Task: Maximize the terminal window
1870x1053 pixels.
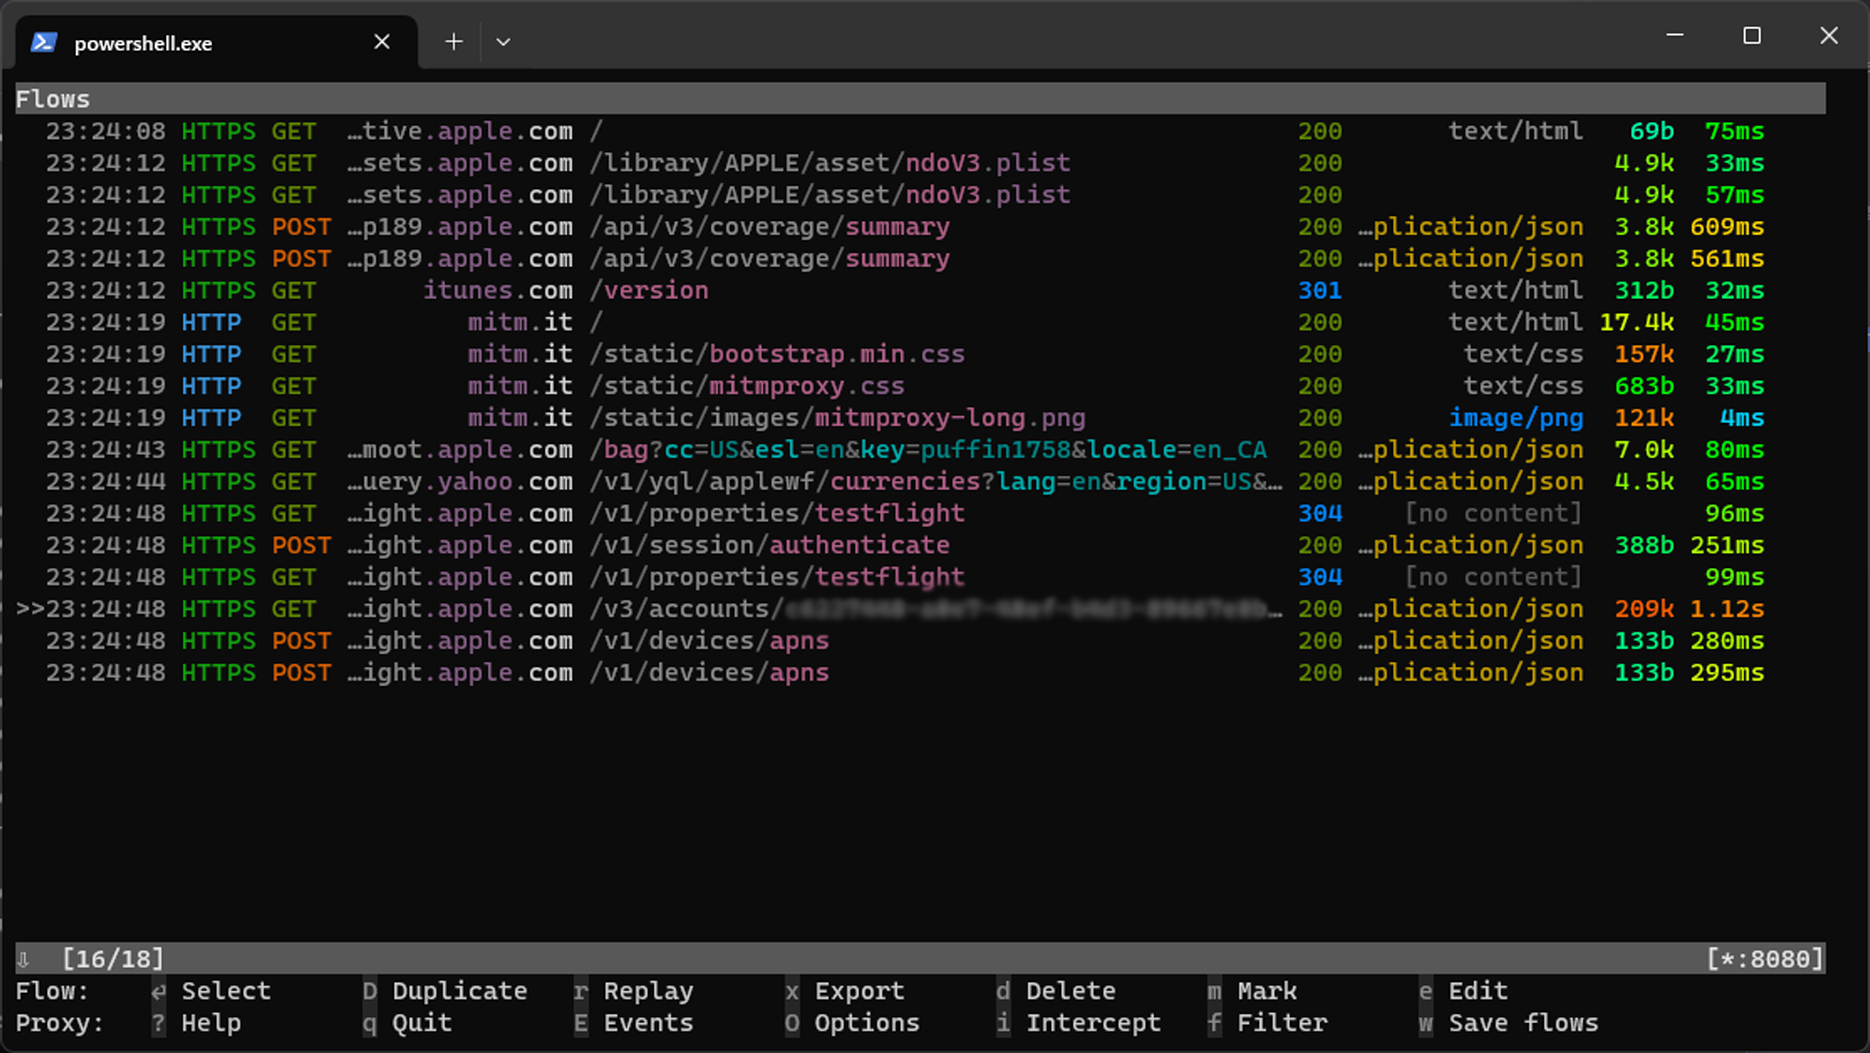Action: [1752, 36]
